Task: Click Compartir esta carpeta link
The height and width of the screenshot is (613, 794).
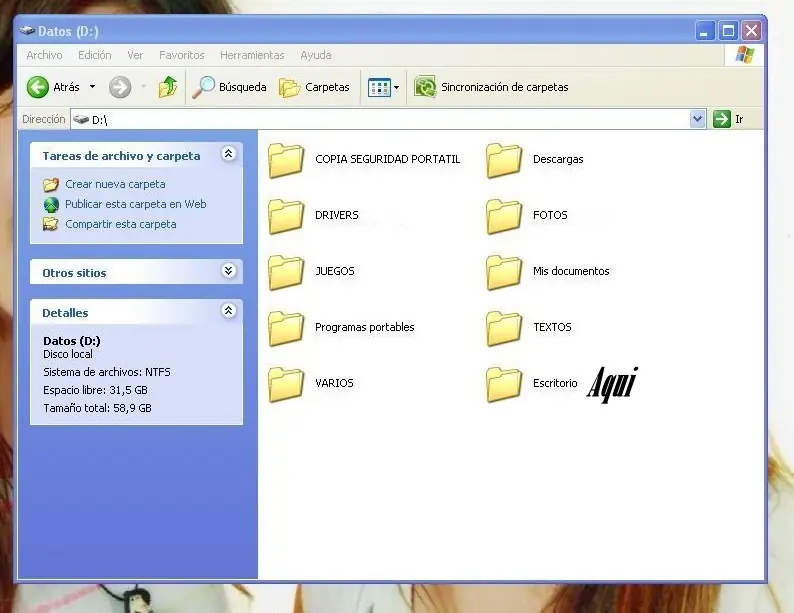Action: (x=121, y=224)
